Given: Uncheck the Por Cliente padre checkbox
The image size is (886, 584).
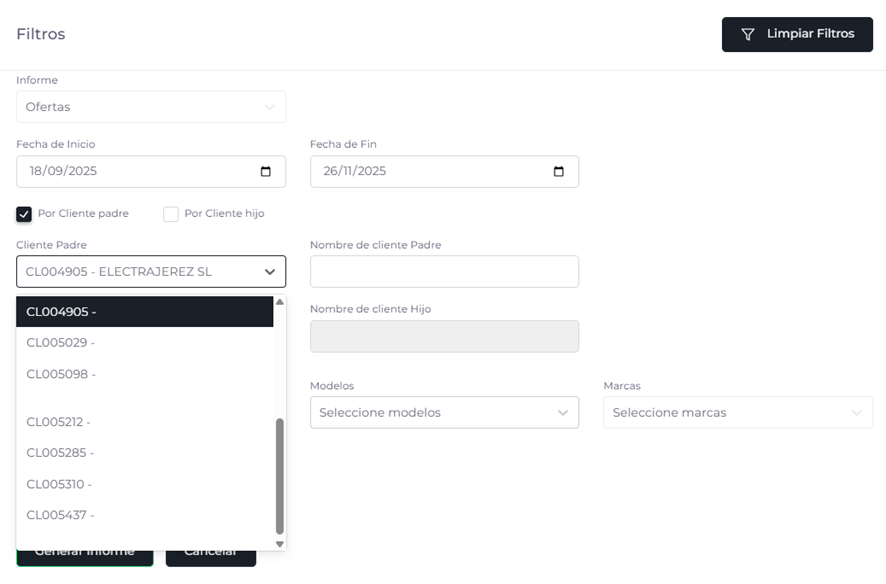Looking at the screenshot, I should pyautogui.click(x=24, y=214).
